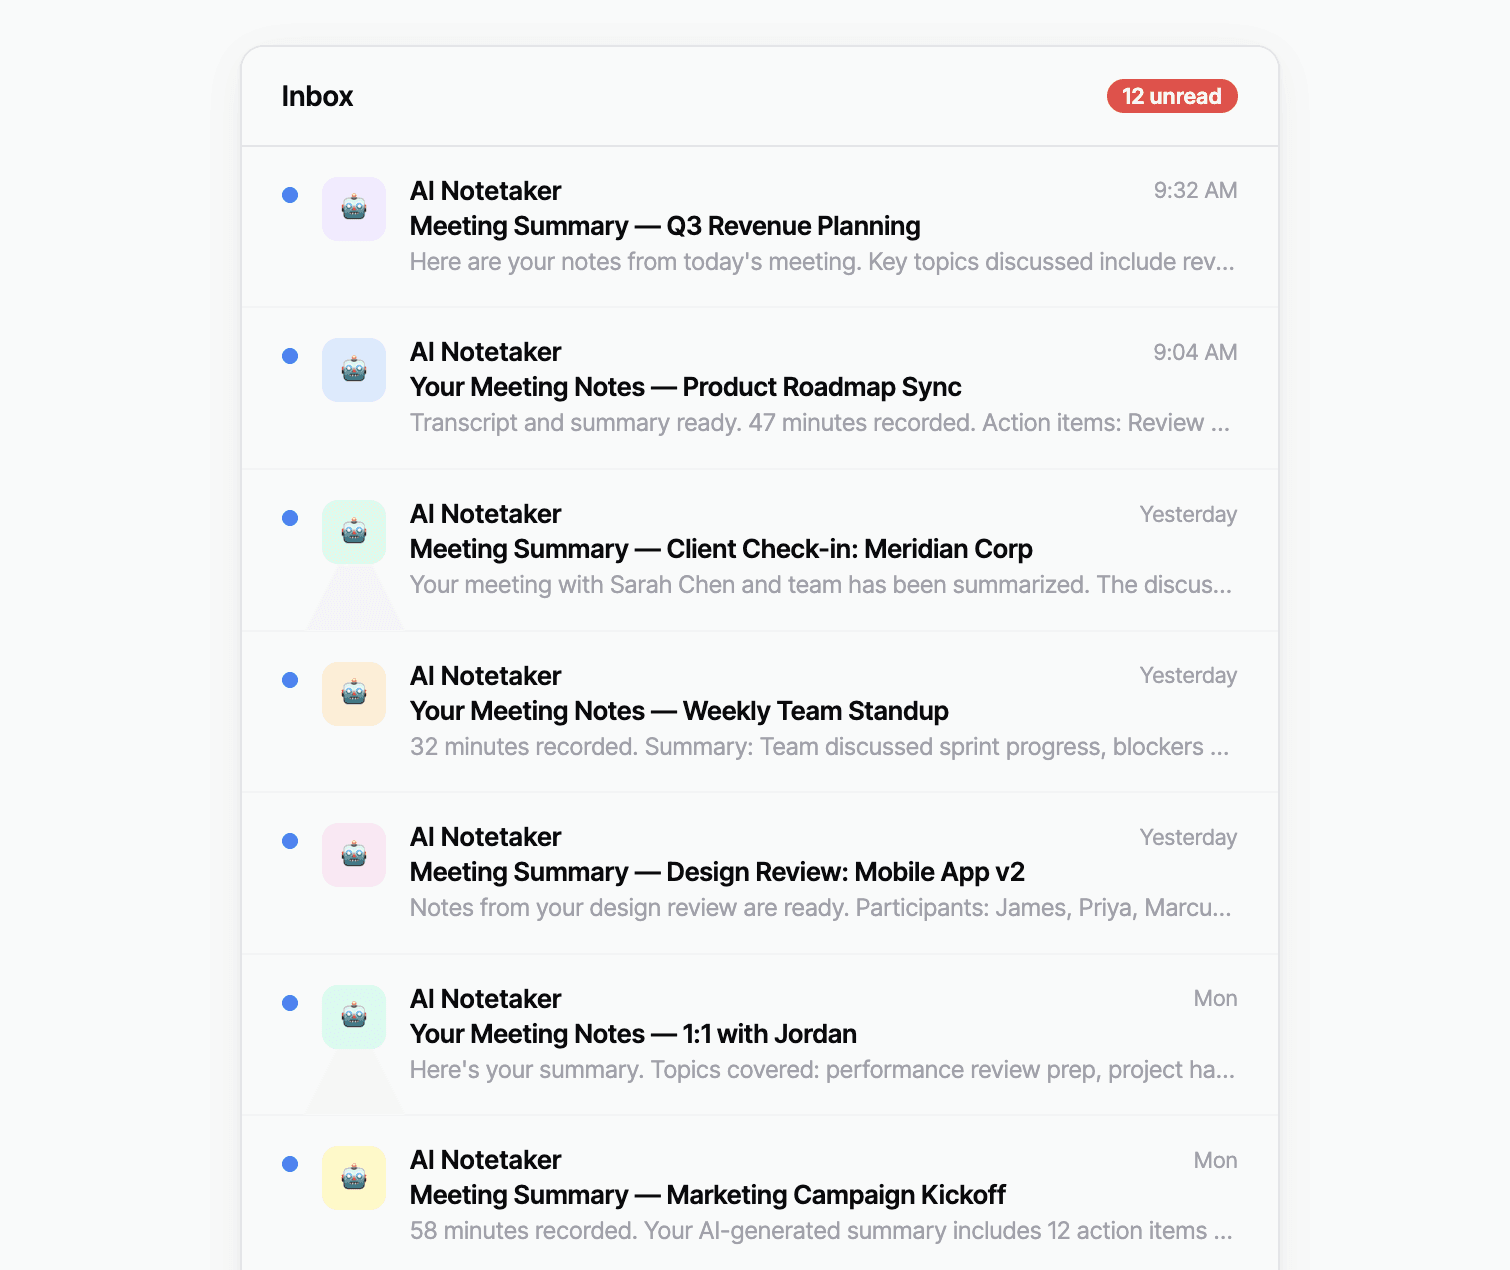Open Your Meeting Notes — Product Roadmap Sync subject
This screenshot has height=1270, width=1510.
[686, 387]
